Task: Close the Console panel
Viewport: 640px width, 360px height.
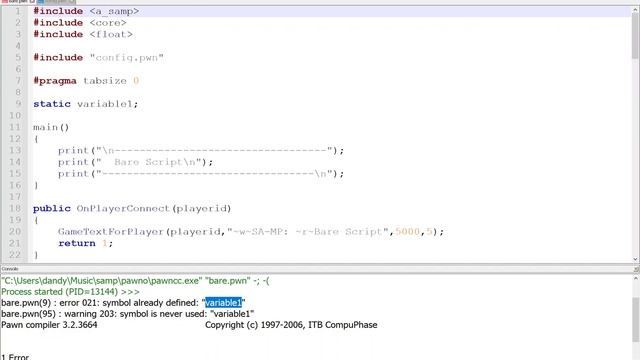Action: (636, 269)
